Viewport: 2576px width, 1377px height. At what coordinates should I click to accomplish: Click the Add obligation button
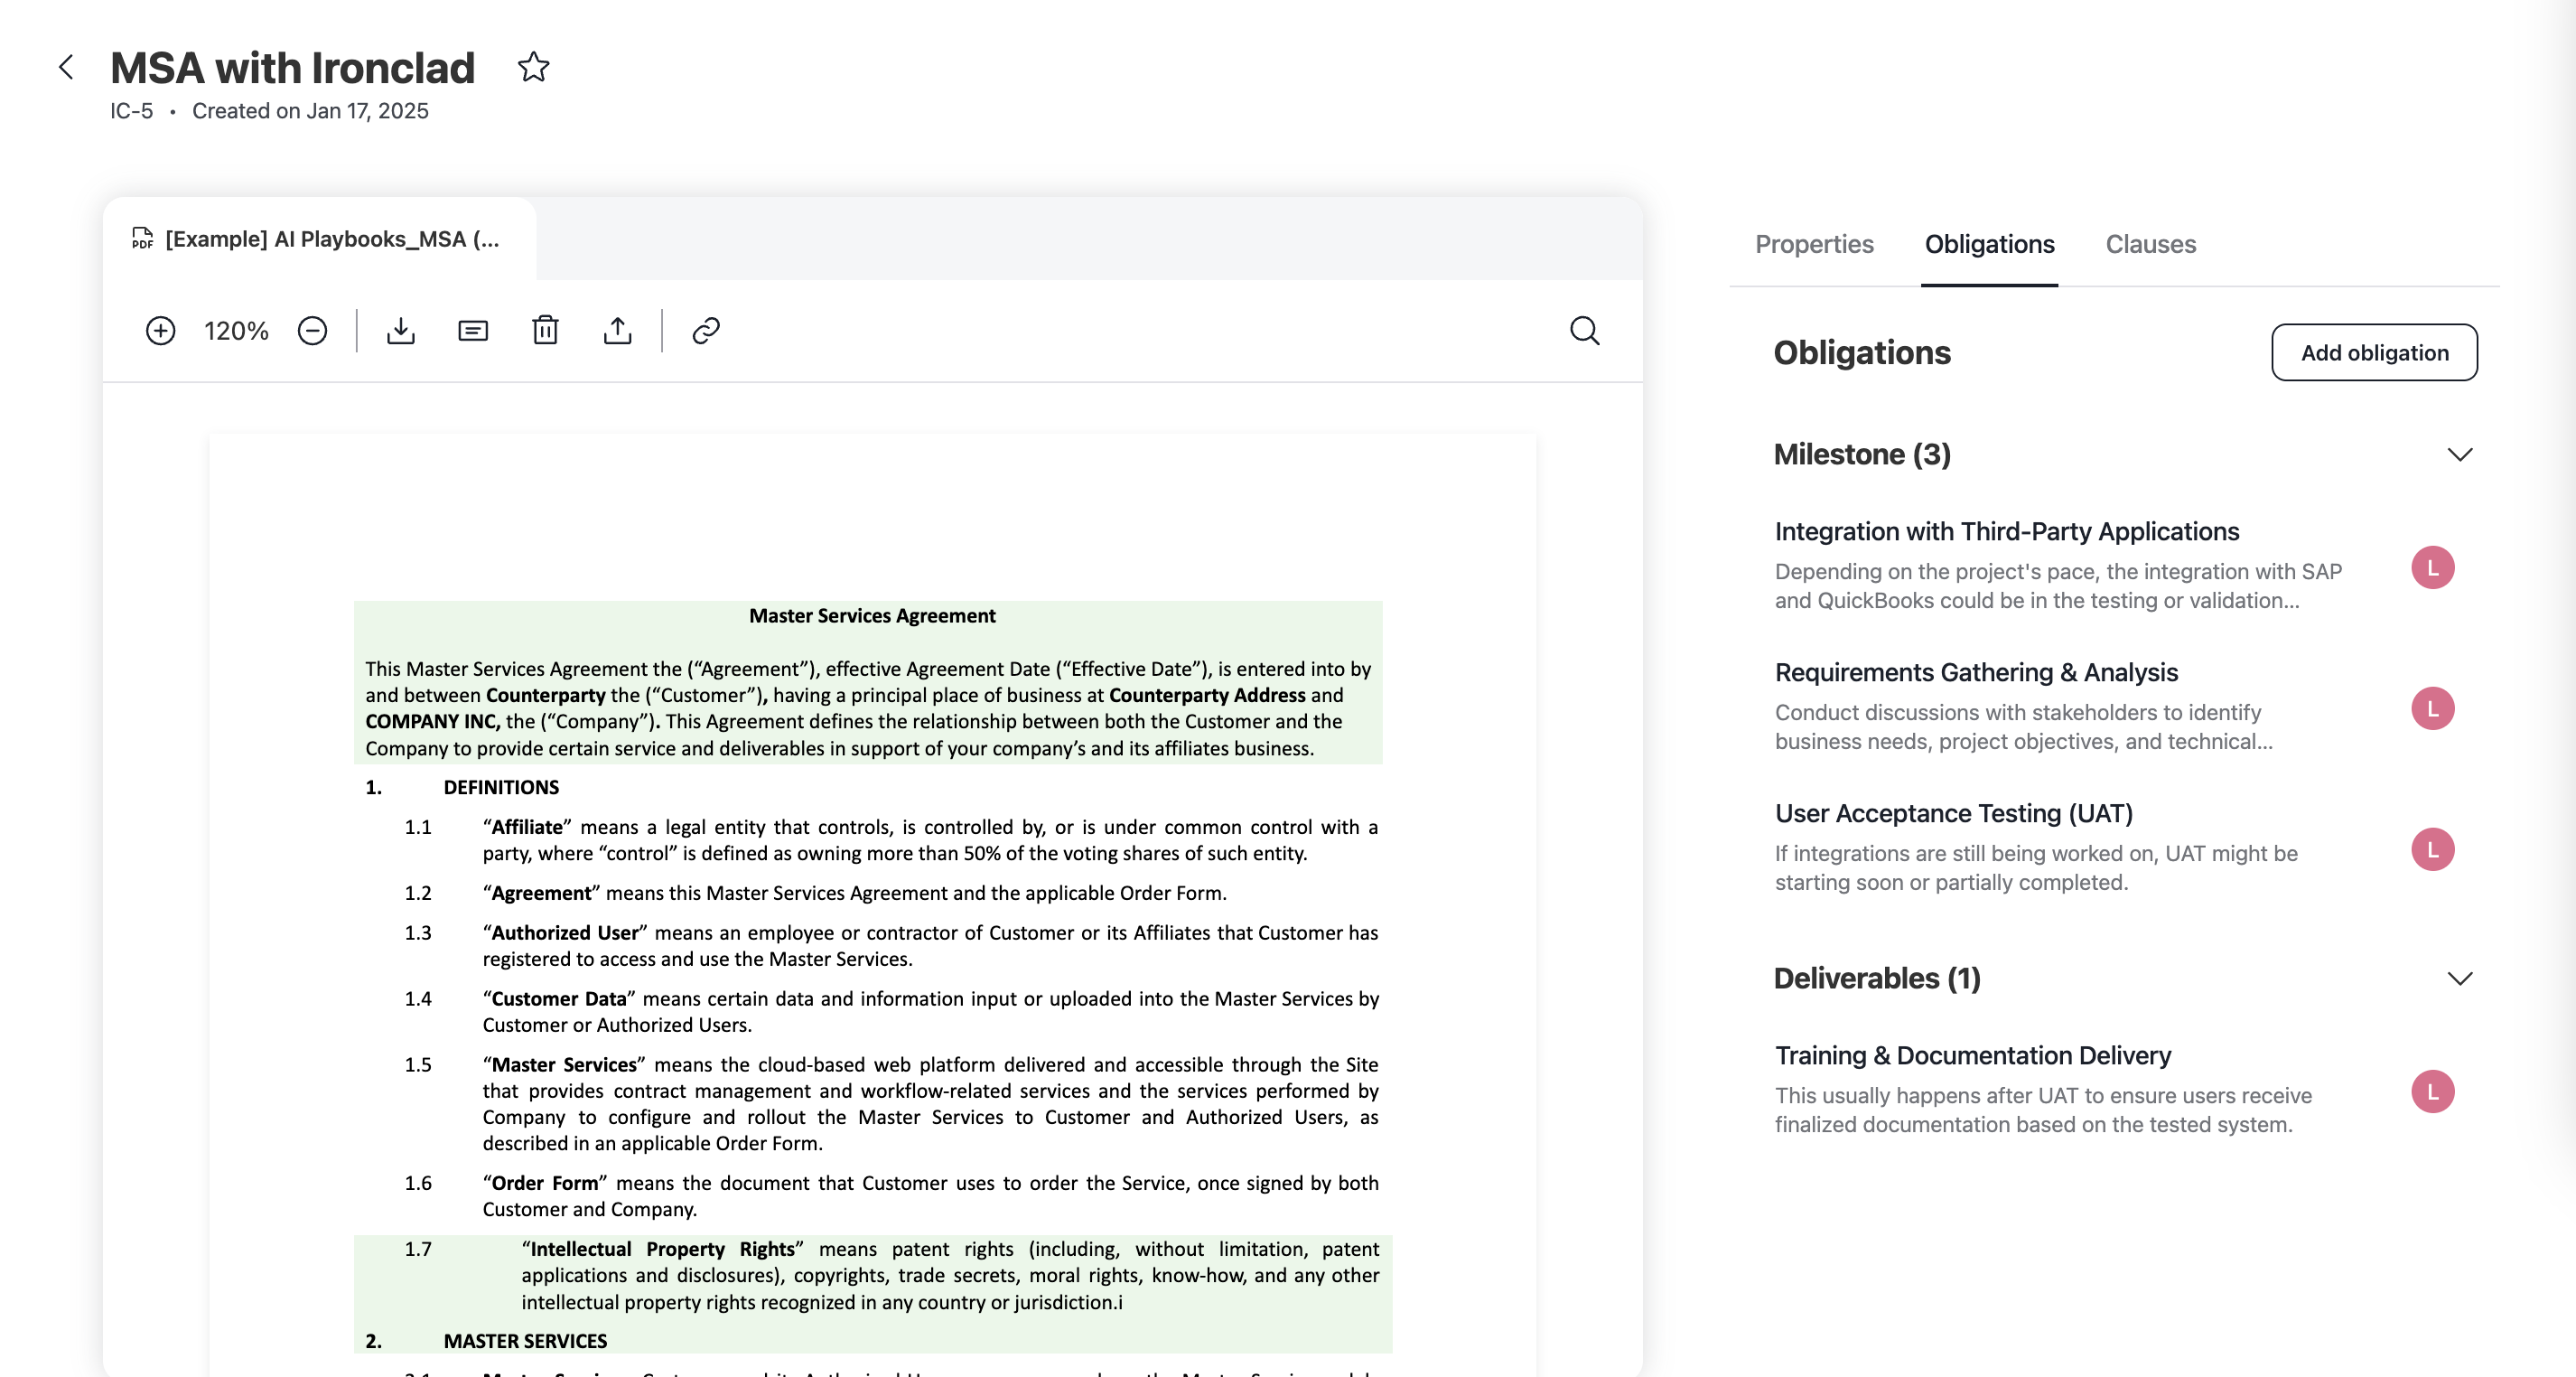pos(2374,353)
